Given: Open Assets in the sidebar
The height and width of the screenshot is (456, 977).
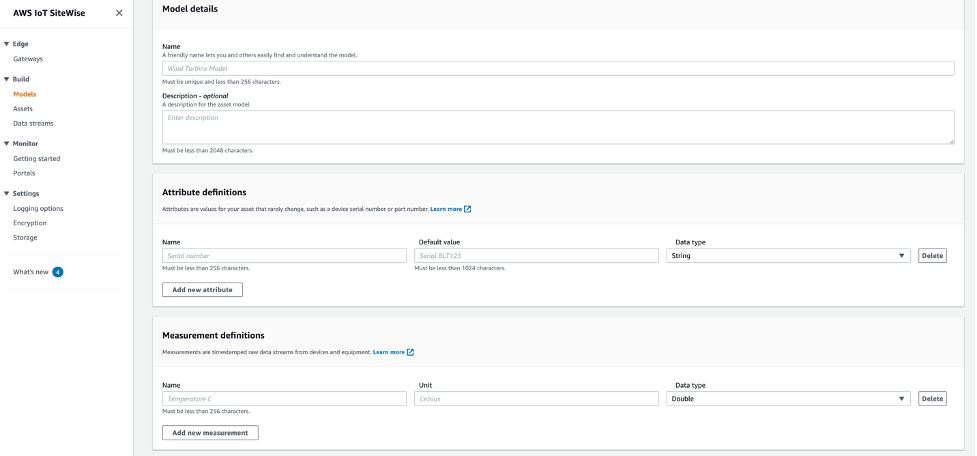Looking at the screenshot, I should click(x=23, y=108).
